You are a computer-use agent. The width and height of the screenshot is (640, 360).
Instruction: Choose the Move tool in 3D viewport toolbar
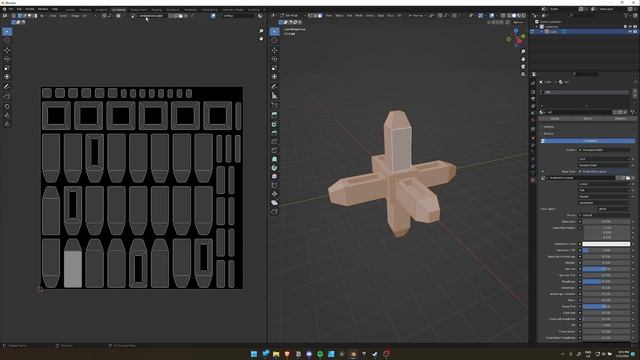(274, 50)
